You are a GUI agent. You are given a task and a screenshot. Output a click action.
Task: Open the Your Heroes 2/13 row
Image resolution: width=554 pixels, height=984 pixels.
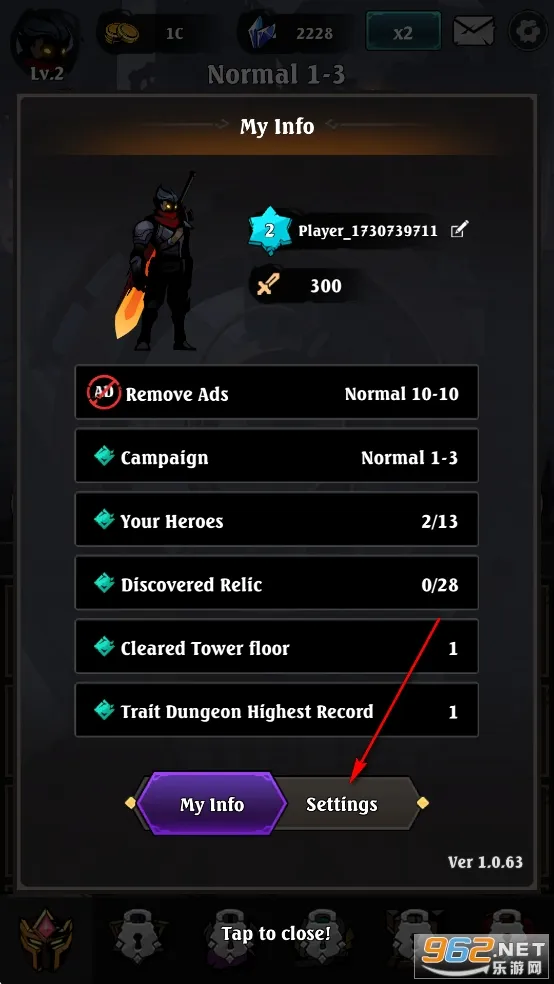(277, 520)
